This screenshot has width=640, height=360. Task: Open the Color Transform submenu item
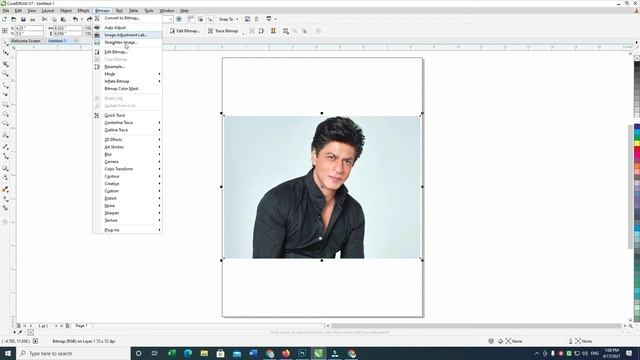[127, 169]
